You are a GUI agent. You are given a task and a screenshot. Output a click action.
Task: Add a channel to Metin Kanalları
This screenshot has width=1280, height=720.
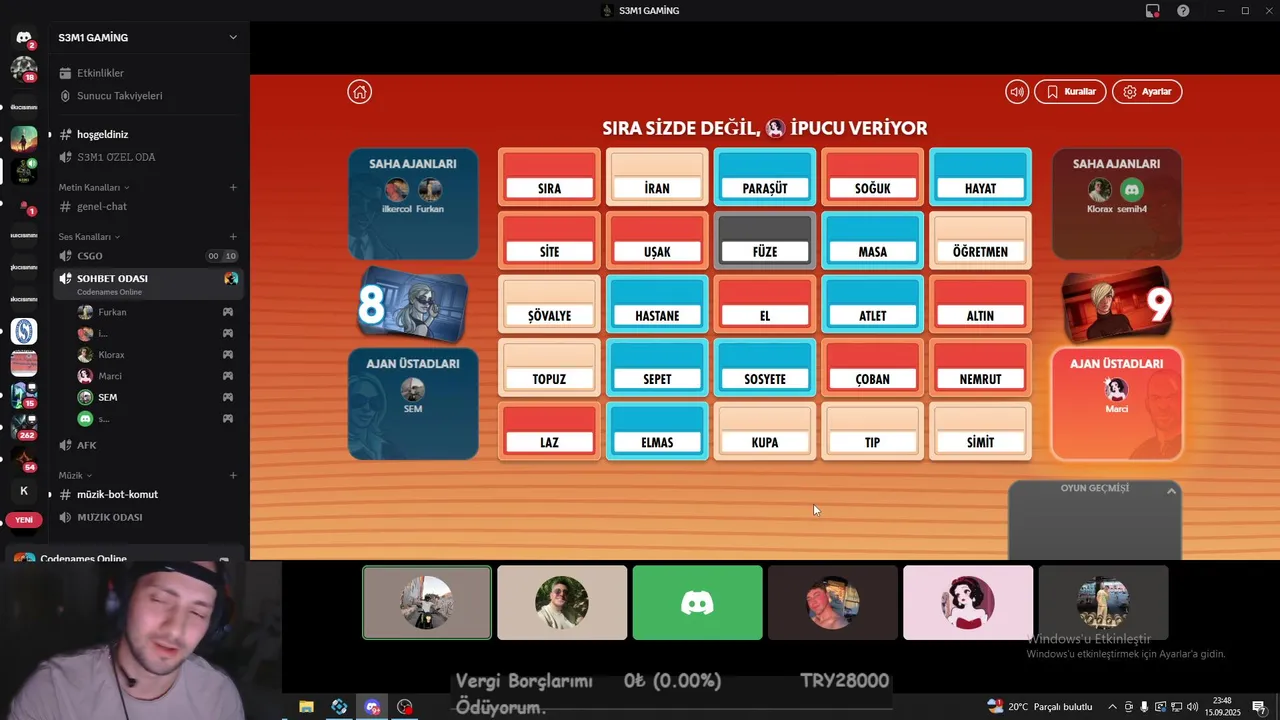click(233, 187)
